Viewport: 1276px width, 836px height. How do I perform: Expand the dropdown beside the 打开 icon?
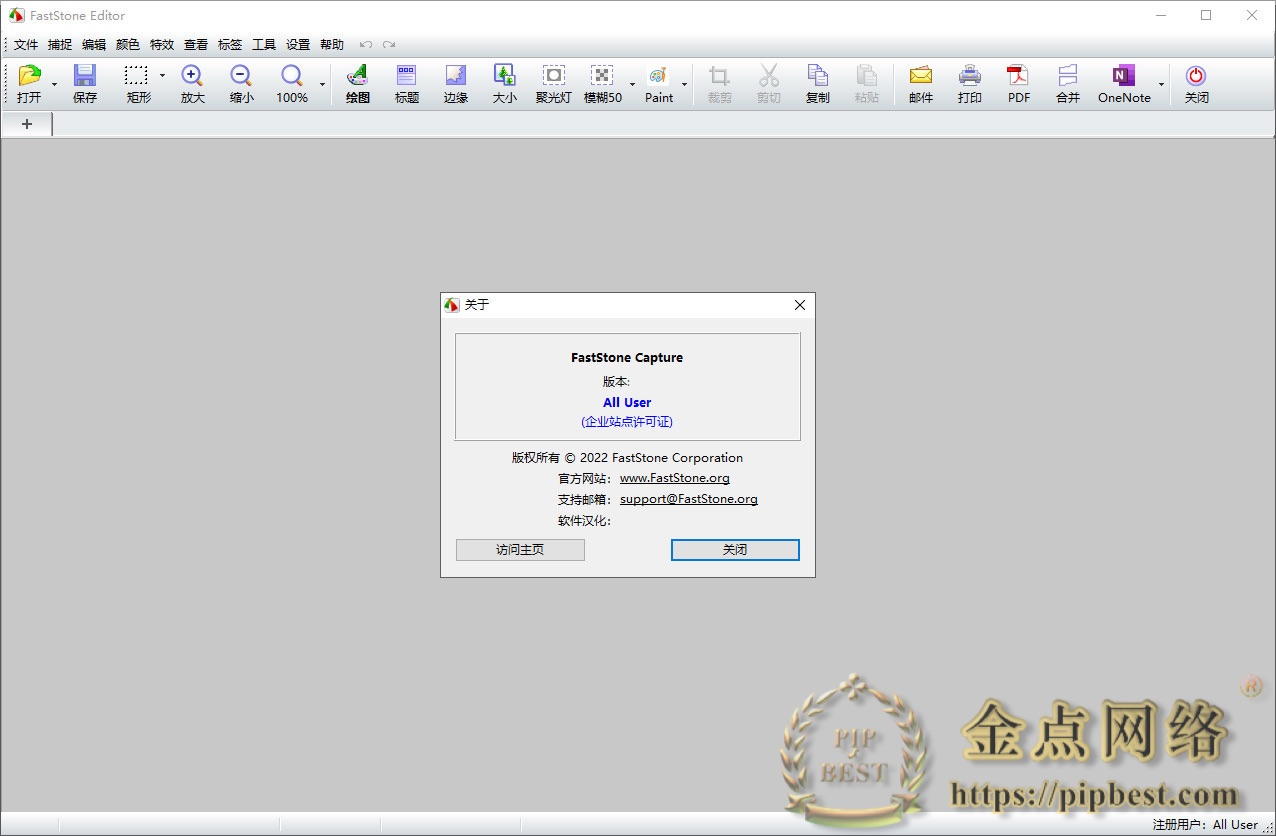(54, 85)
